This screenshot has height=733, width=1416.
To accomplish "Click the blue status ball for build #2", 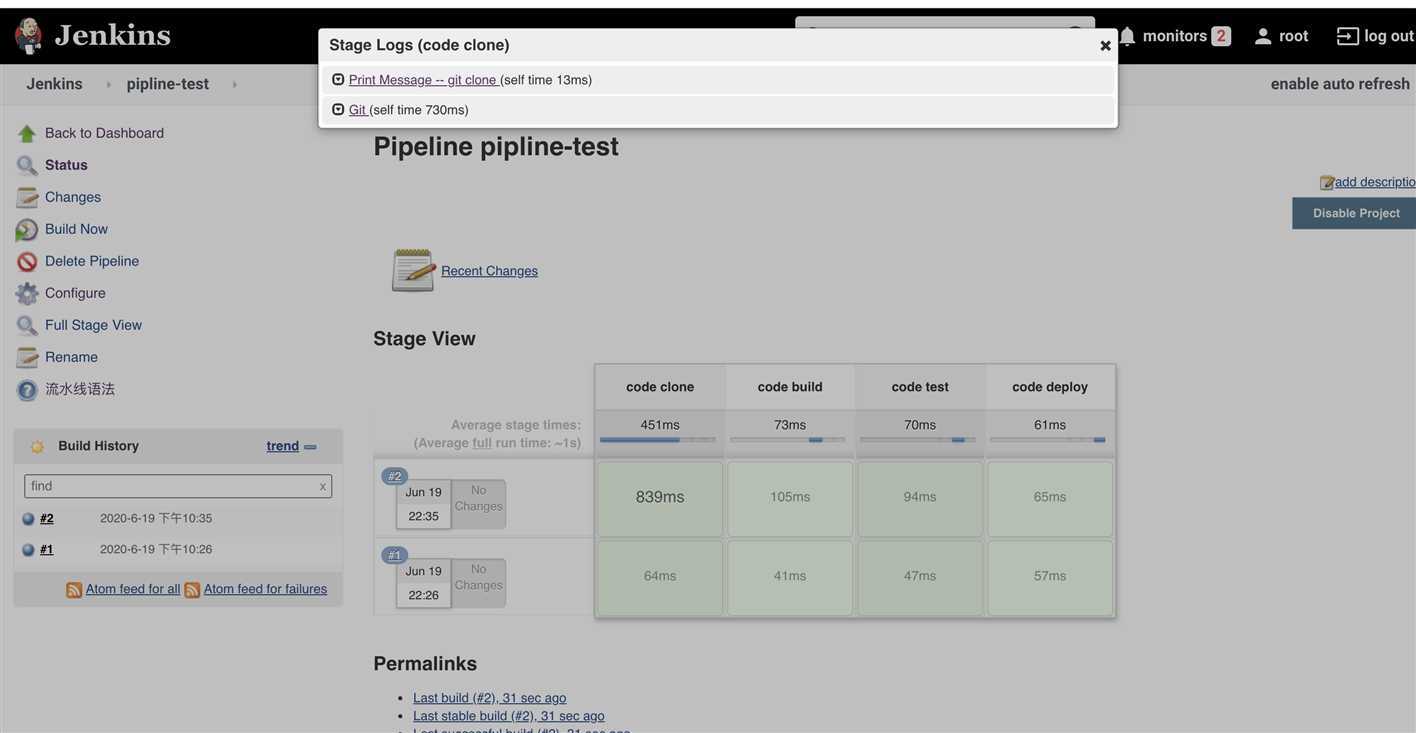I will [28, 519].
